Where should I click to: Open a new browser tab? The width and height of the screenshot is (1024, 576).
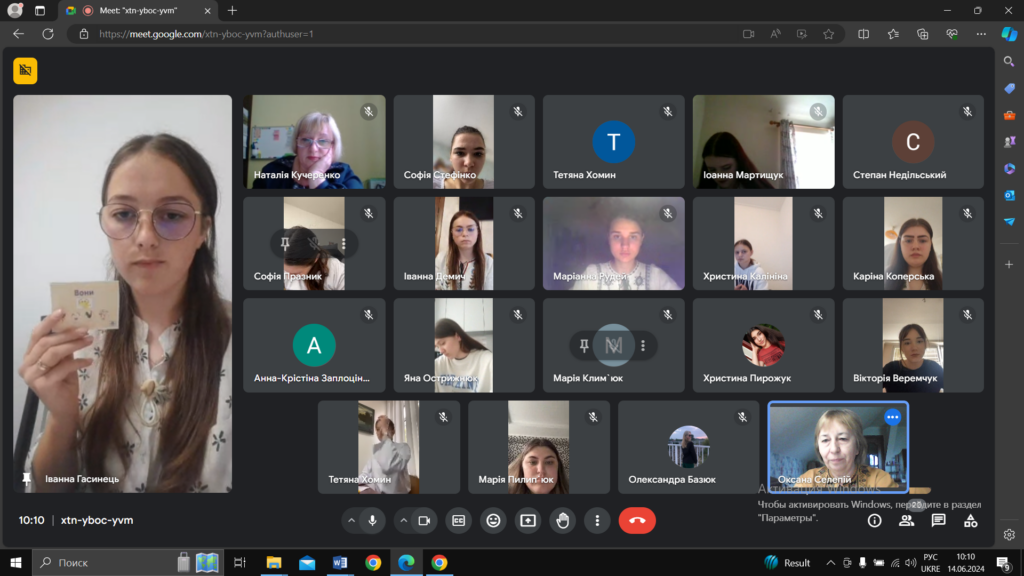coord(232,10)
